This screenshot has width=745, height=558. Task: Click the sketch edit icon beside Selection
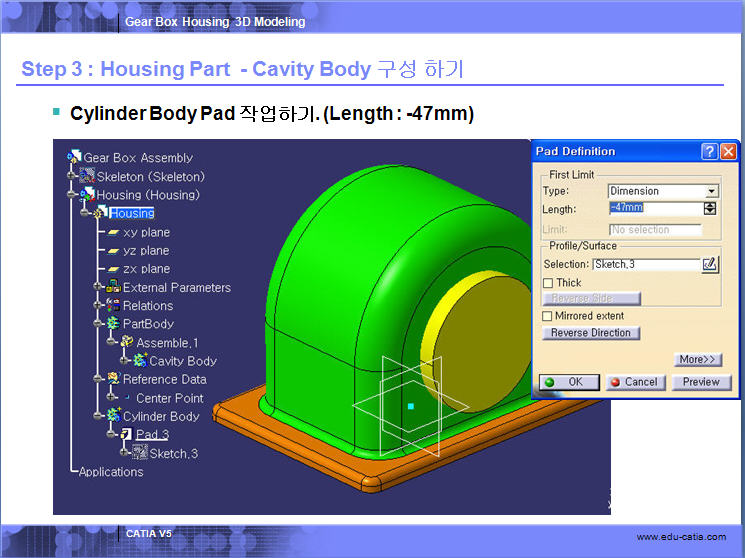[x=710, y=264]
